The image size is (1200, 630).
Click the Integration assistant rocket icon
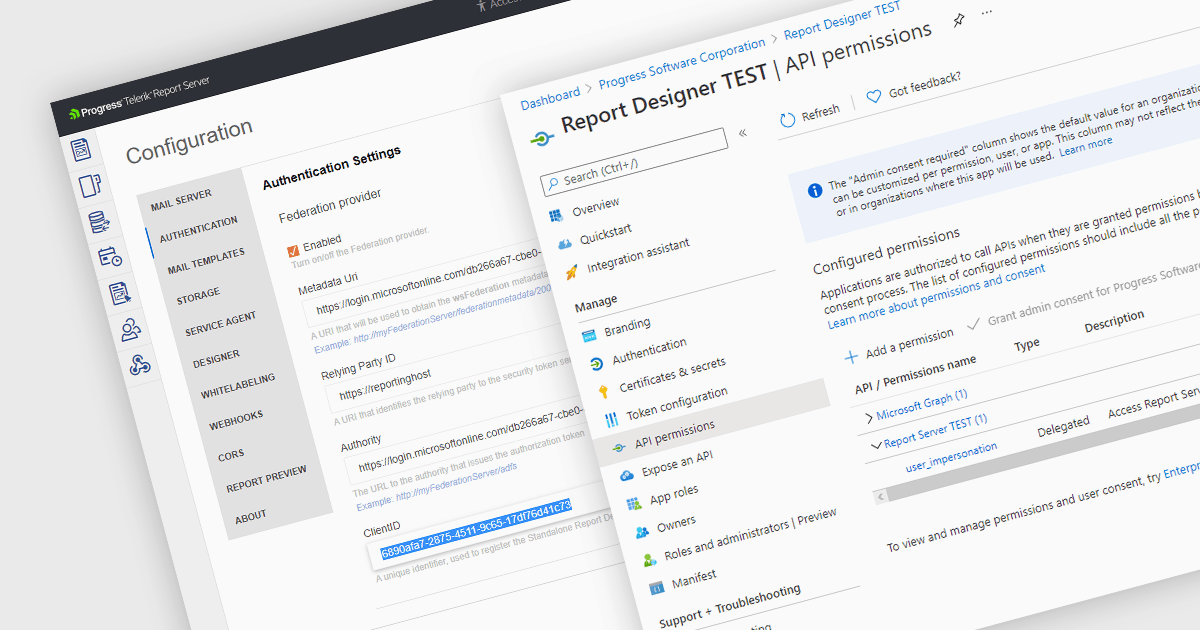[x=571, y=271]
